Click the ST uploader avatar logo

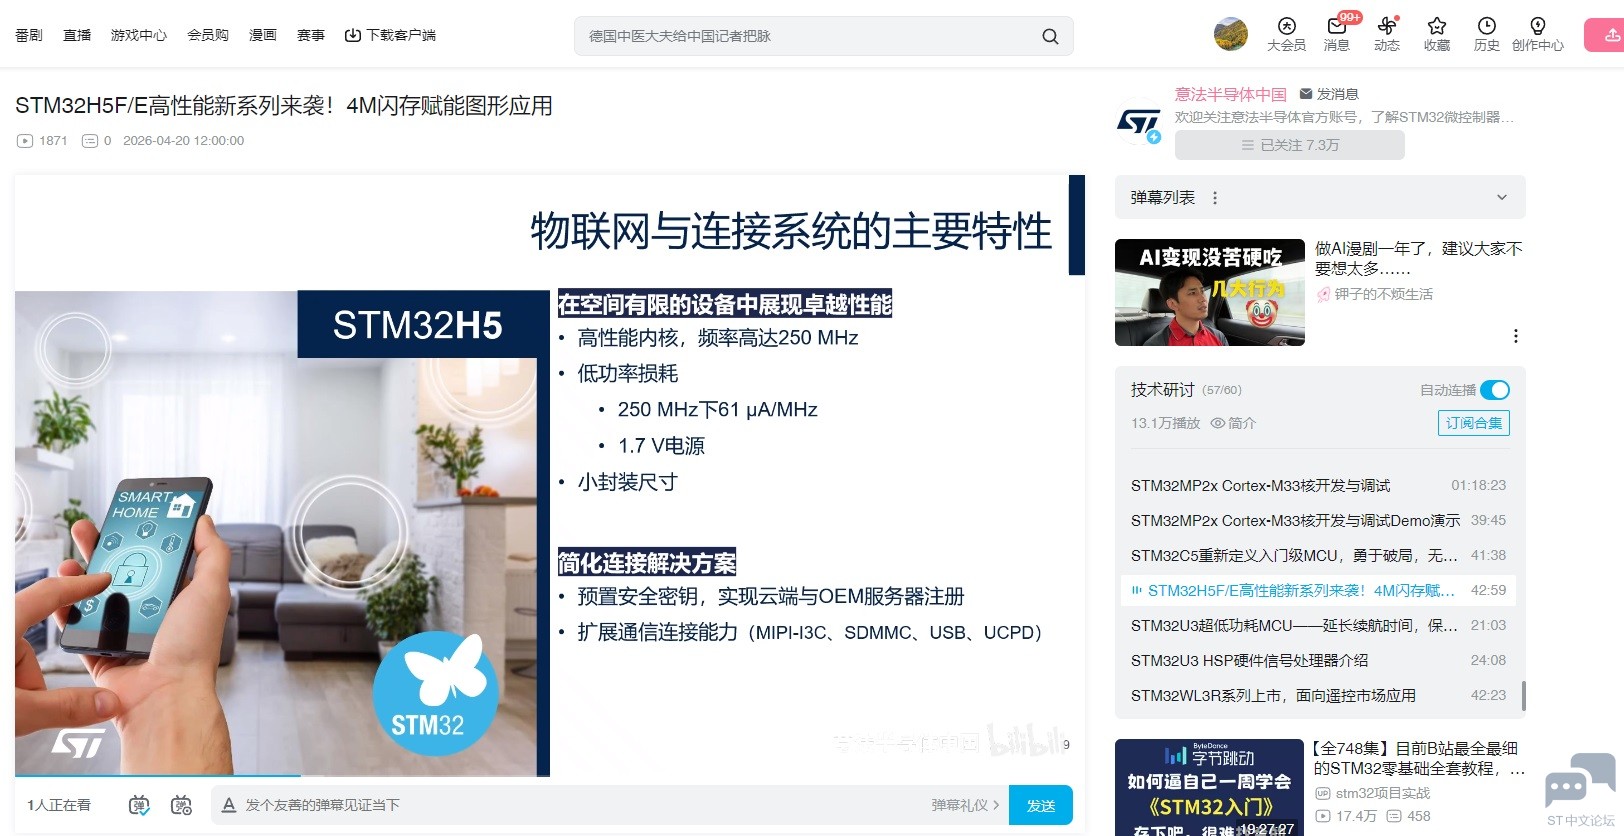click(1139, 124)
